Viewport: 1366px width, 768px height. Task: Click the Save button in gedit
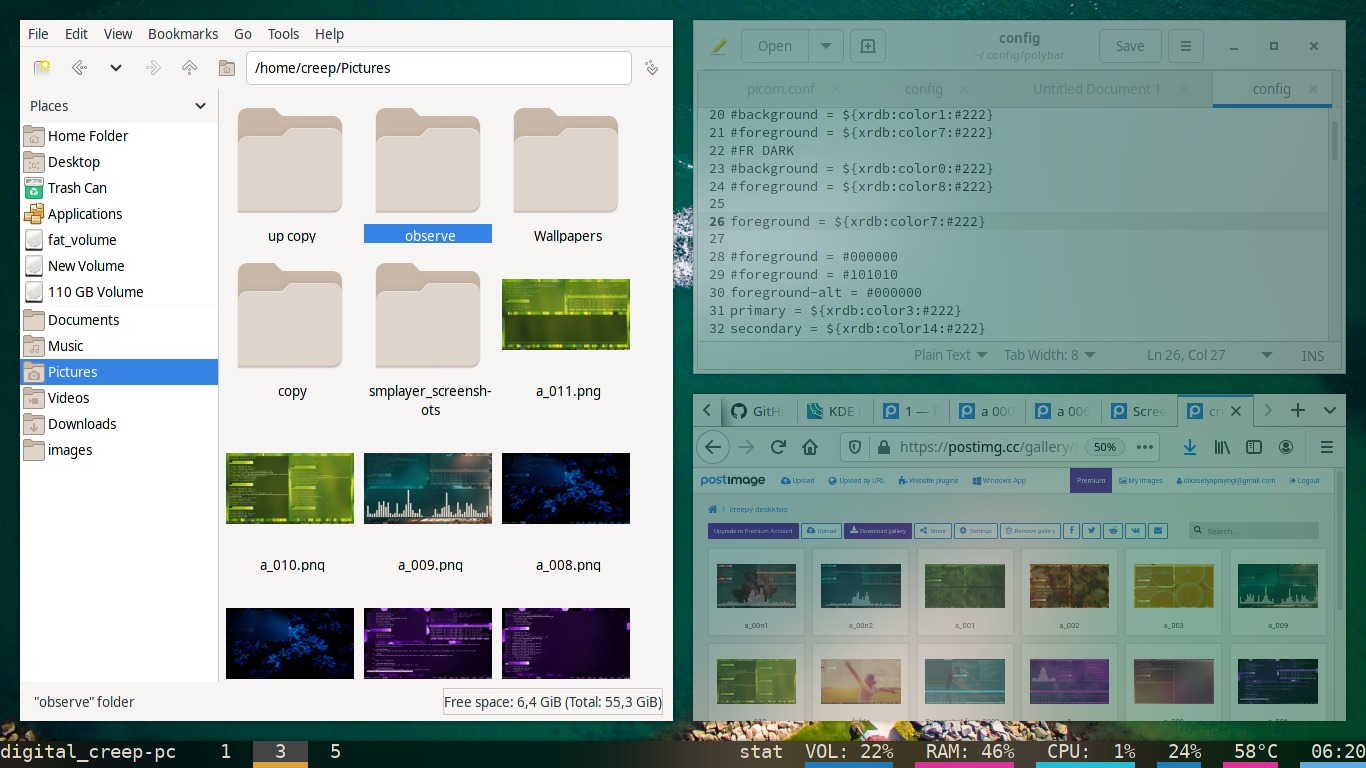[1130, 46]
